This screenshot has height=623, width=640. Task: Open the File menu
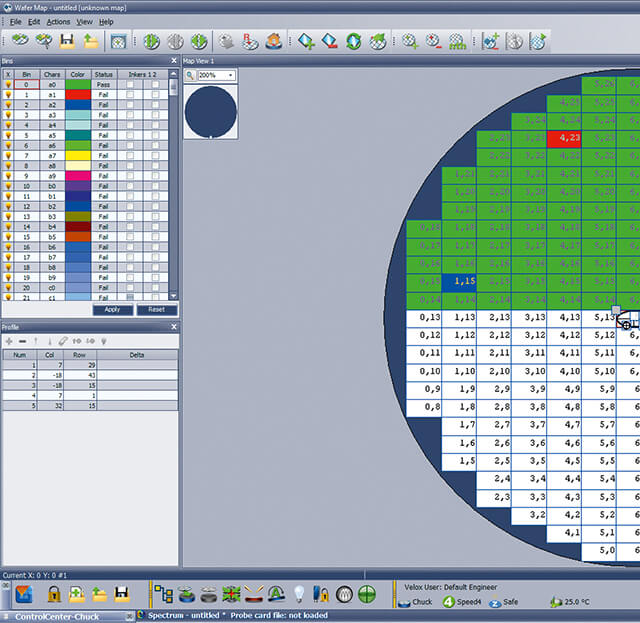(x=16, y=22)
